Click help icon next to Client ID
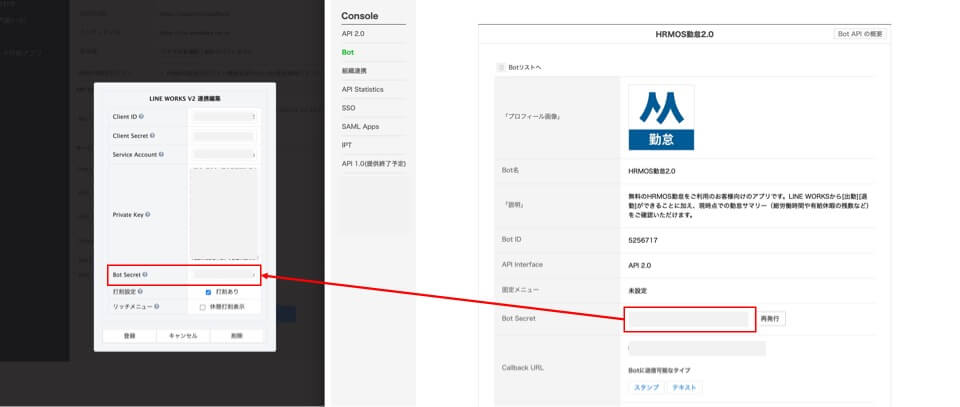 click(x=141, y=116)
